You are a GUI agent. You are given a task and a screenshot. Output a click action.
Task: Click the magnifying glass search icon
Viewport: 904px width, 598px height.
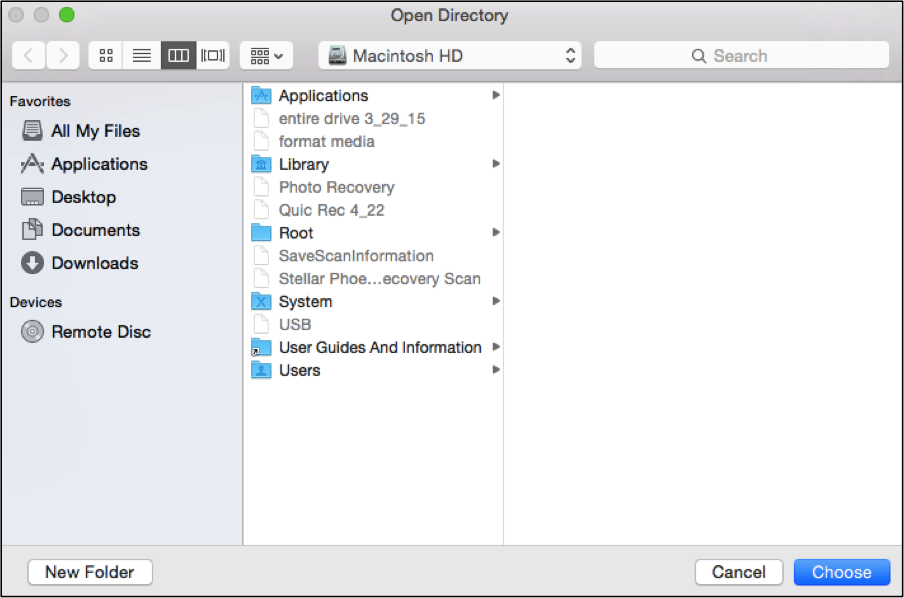click(698, 56)
